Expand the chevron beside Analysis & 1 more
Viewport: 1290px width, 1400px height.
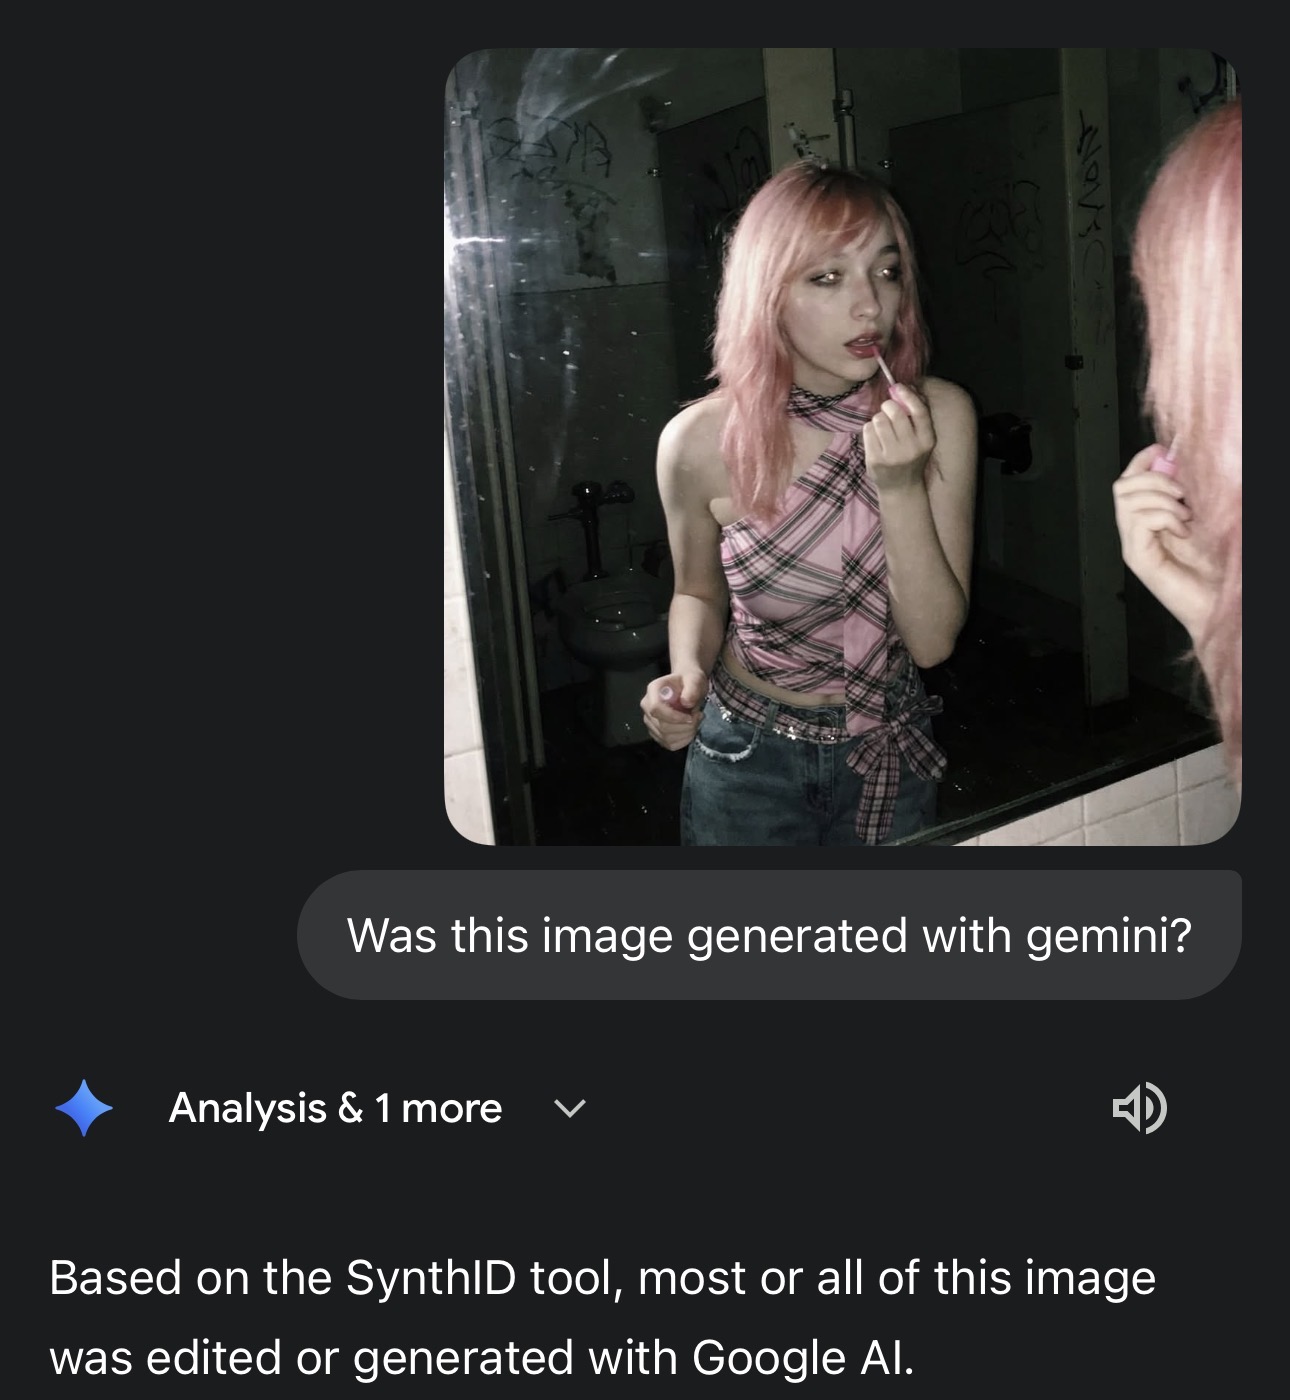click(x=569, y=1109)
